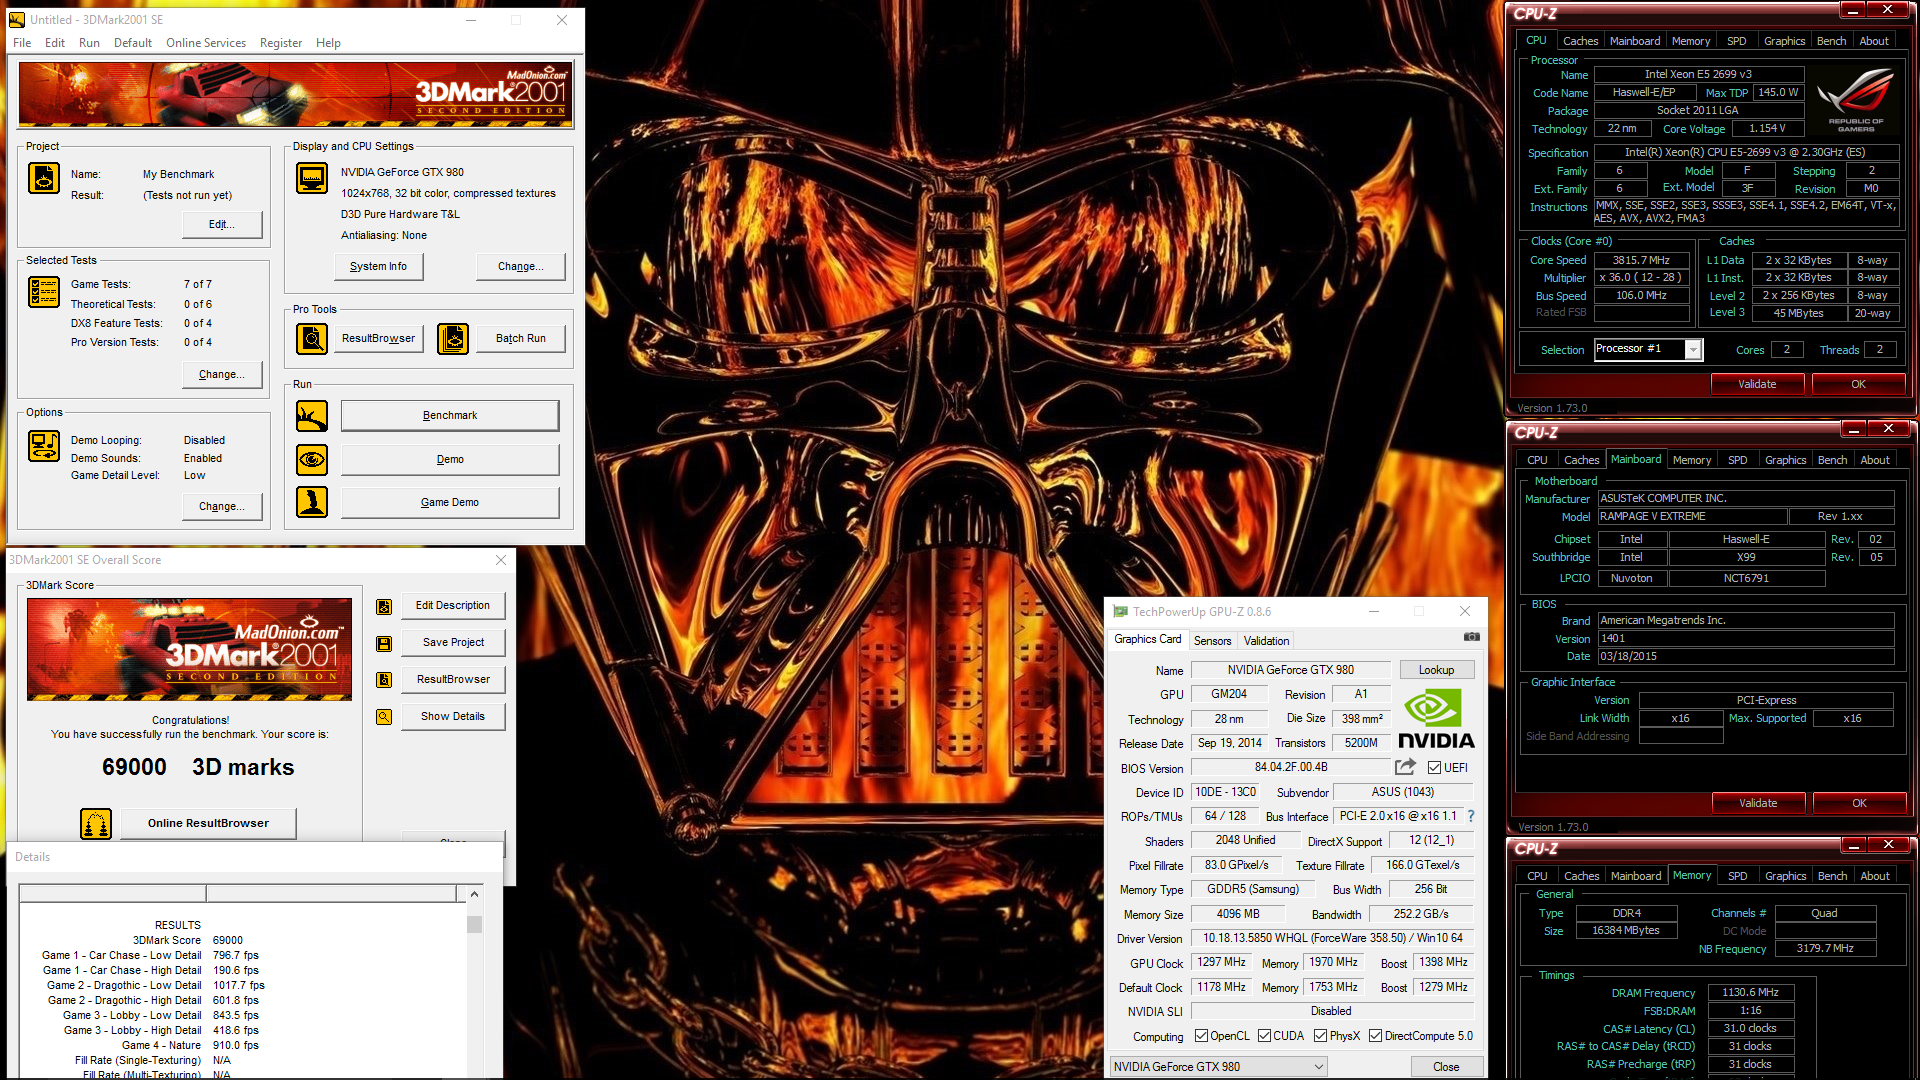
Task: Click the Close button in GPU-Z
Action: pyautogui.click(x=1446, y=1067)
